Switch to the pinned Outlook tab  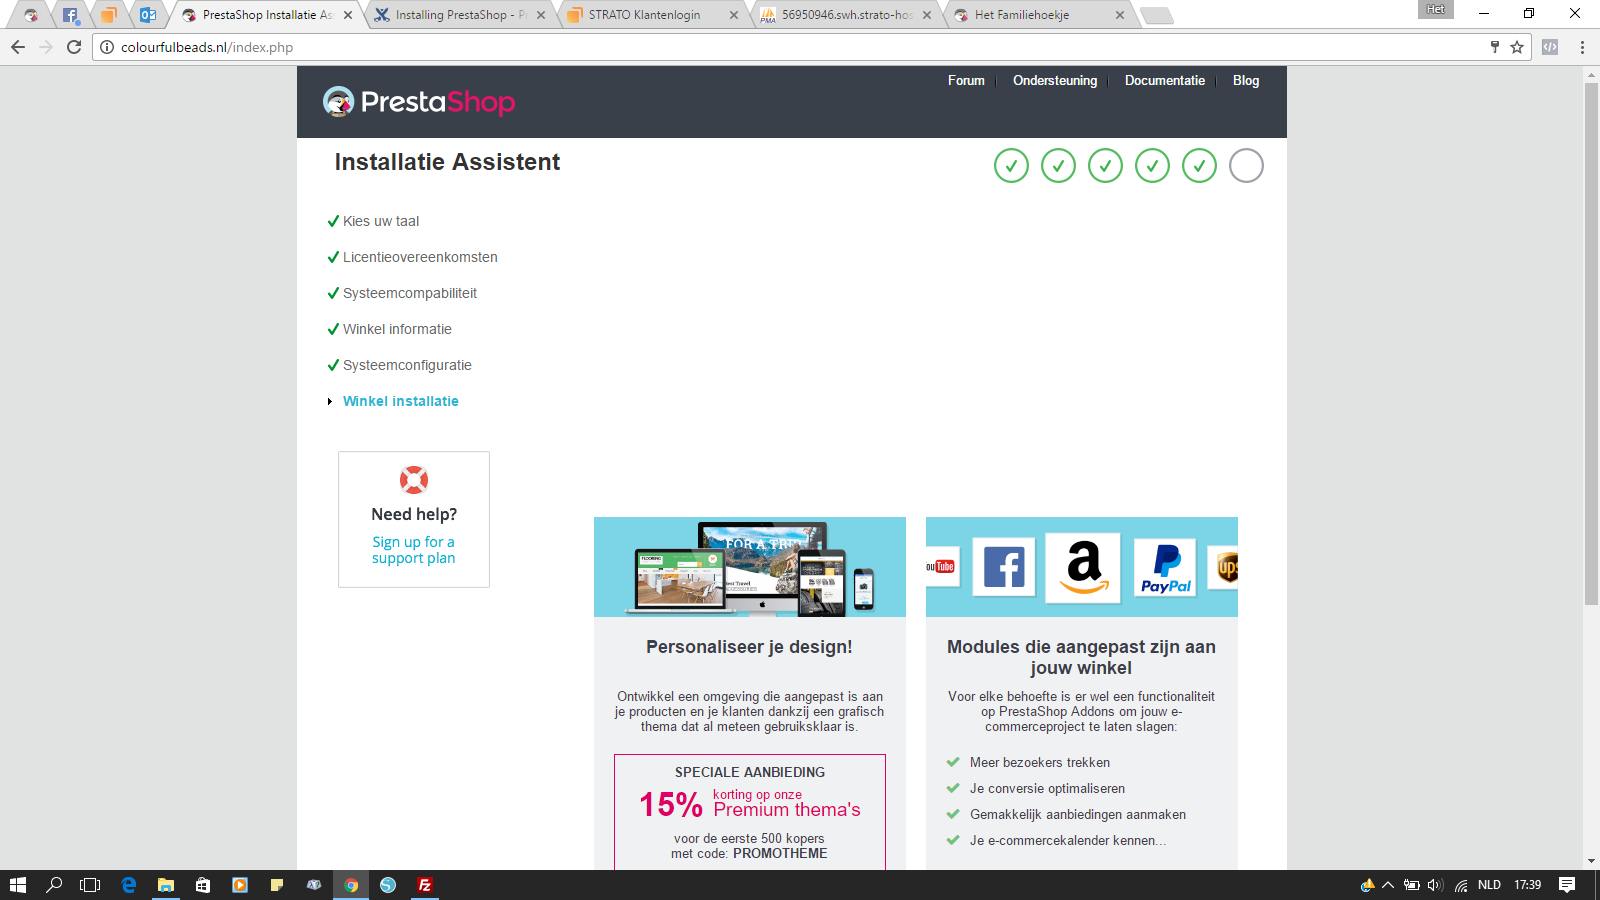(x=148, y=15)
